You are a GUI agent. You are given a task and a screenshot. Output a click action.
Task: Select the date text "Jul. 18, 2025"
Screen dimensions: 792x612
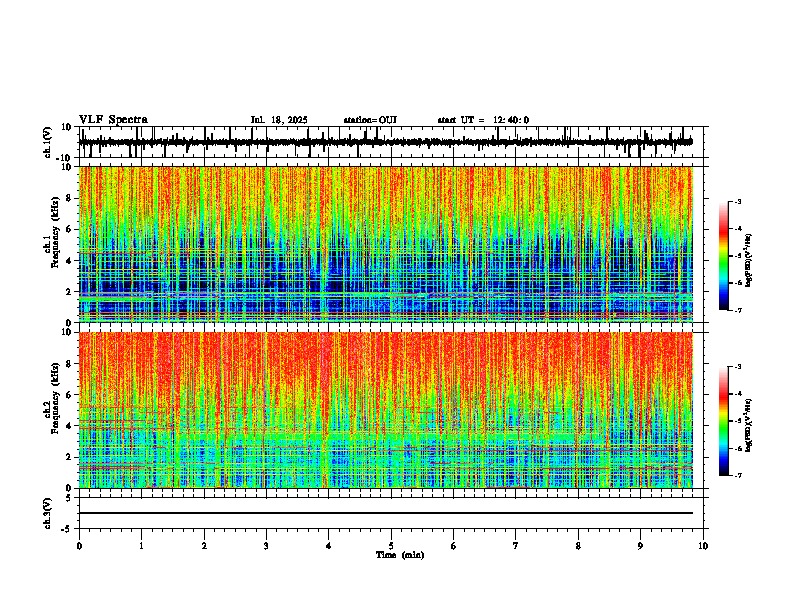point(279,120)
